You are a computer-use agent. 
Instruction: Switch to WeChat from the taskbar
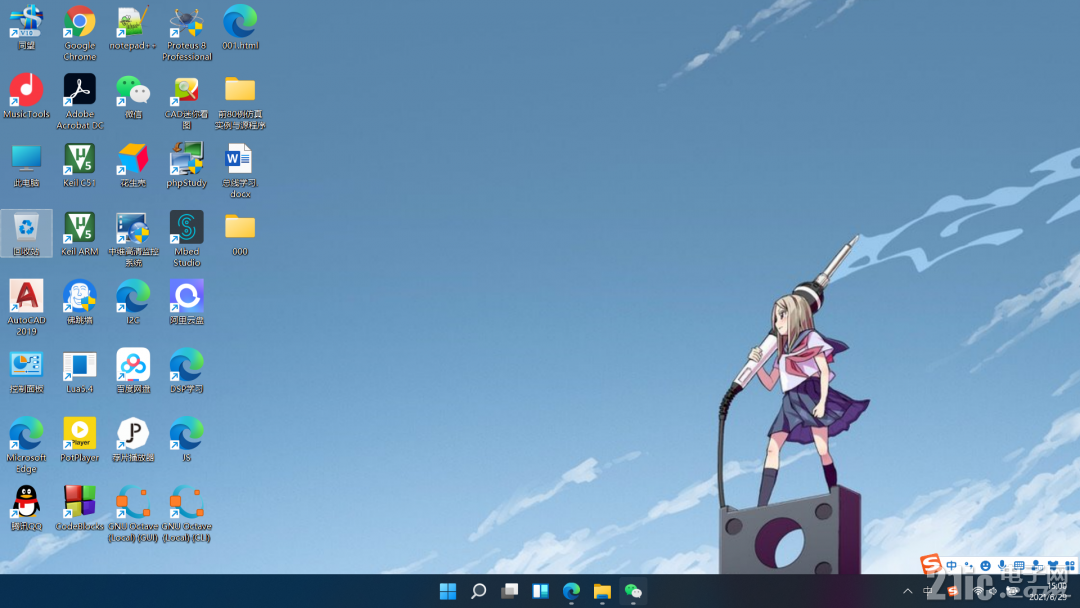click(633, 591)
